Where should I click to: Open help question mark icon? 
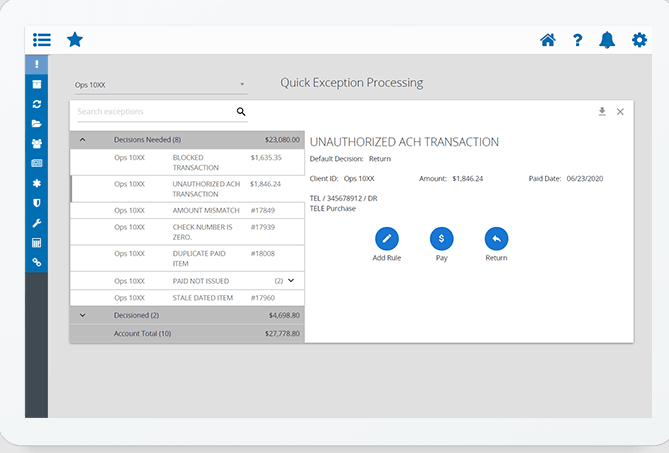coord(578,40)
